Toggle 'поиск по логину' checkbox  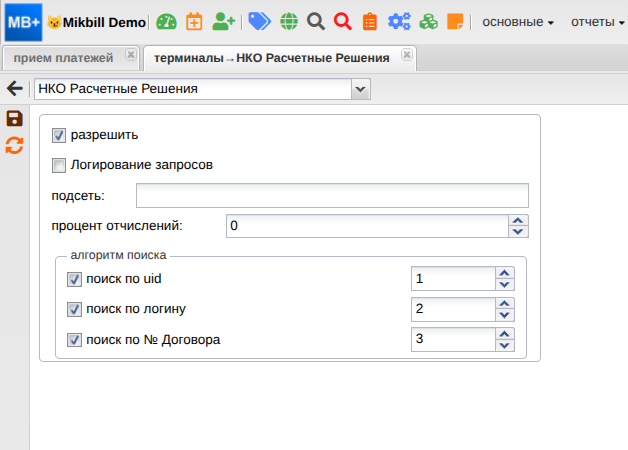pyautogui.click(x=74, y=309)
